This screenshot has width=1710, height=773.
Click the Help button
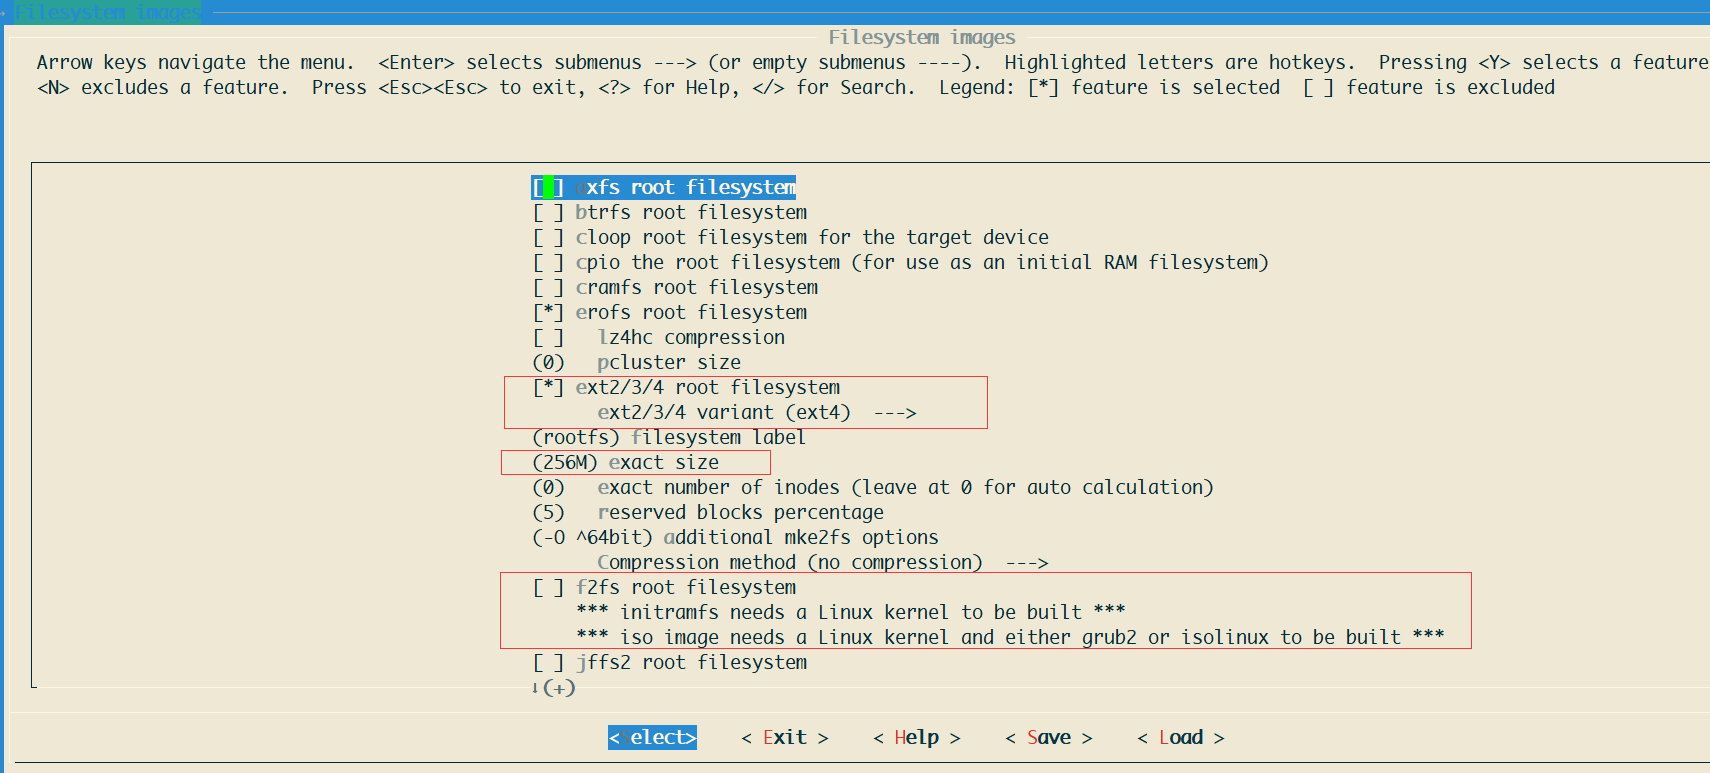click(917, 737)
